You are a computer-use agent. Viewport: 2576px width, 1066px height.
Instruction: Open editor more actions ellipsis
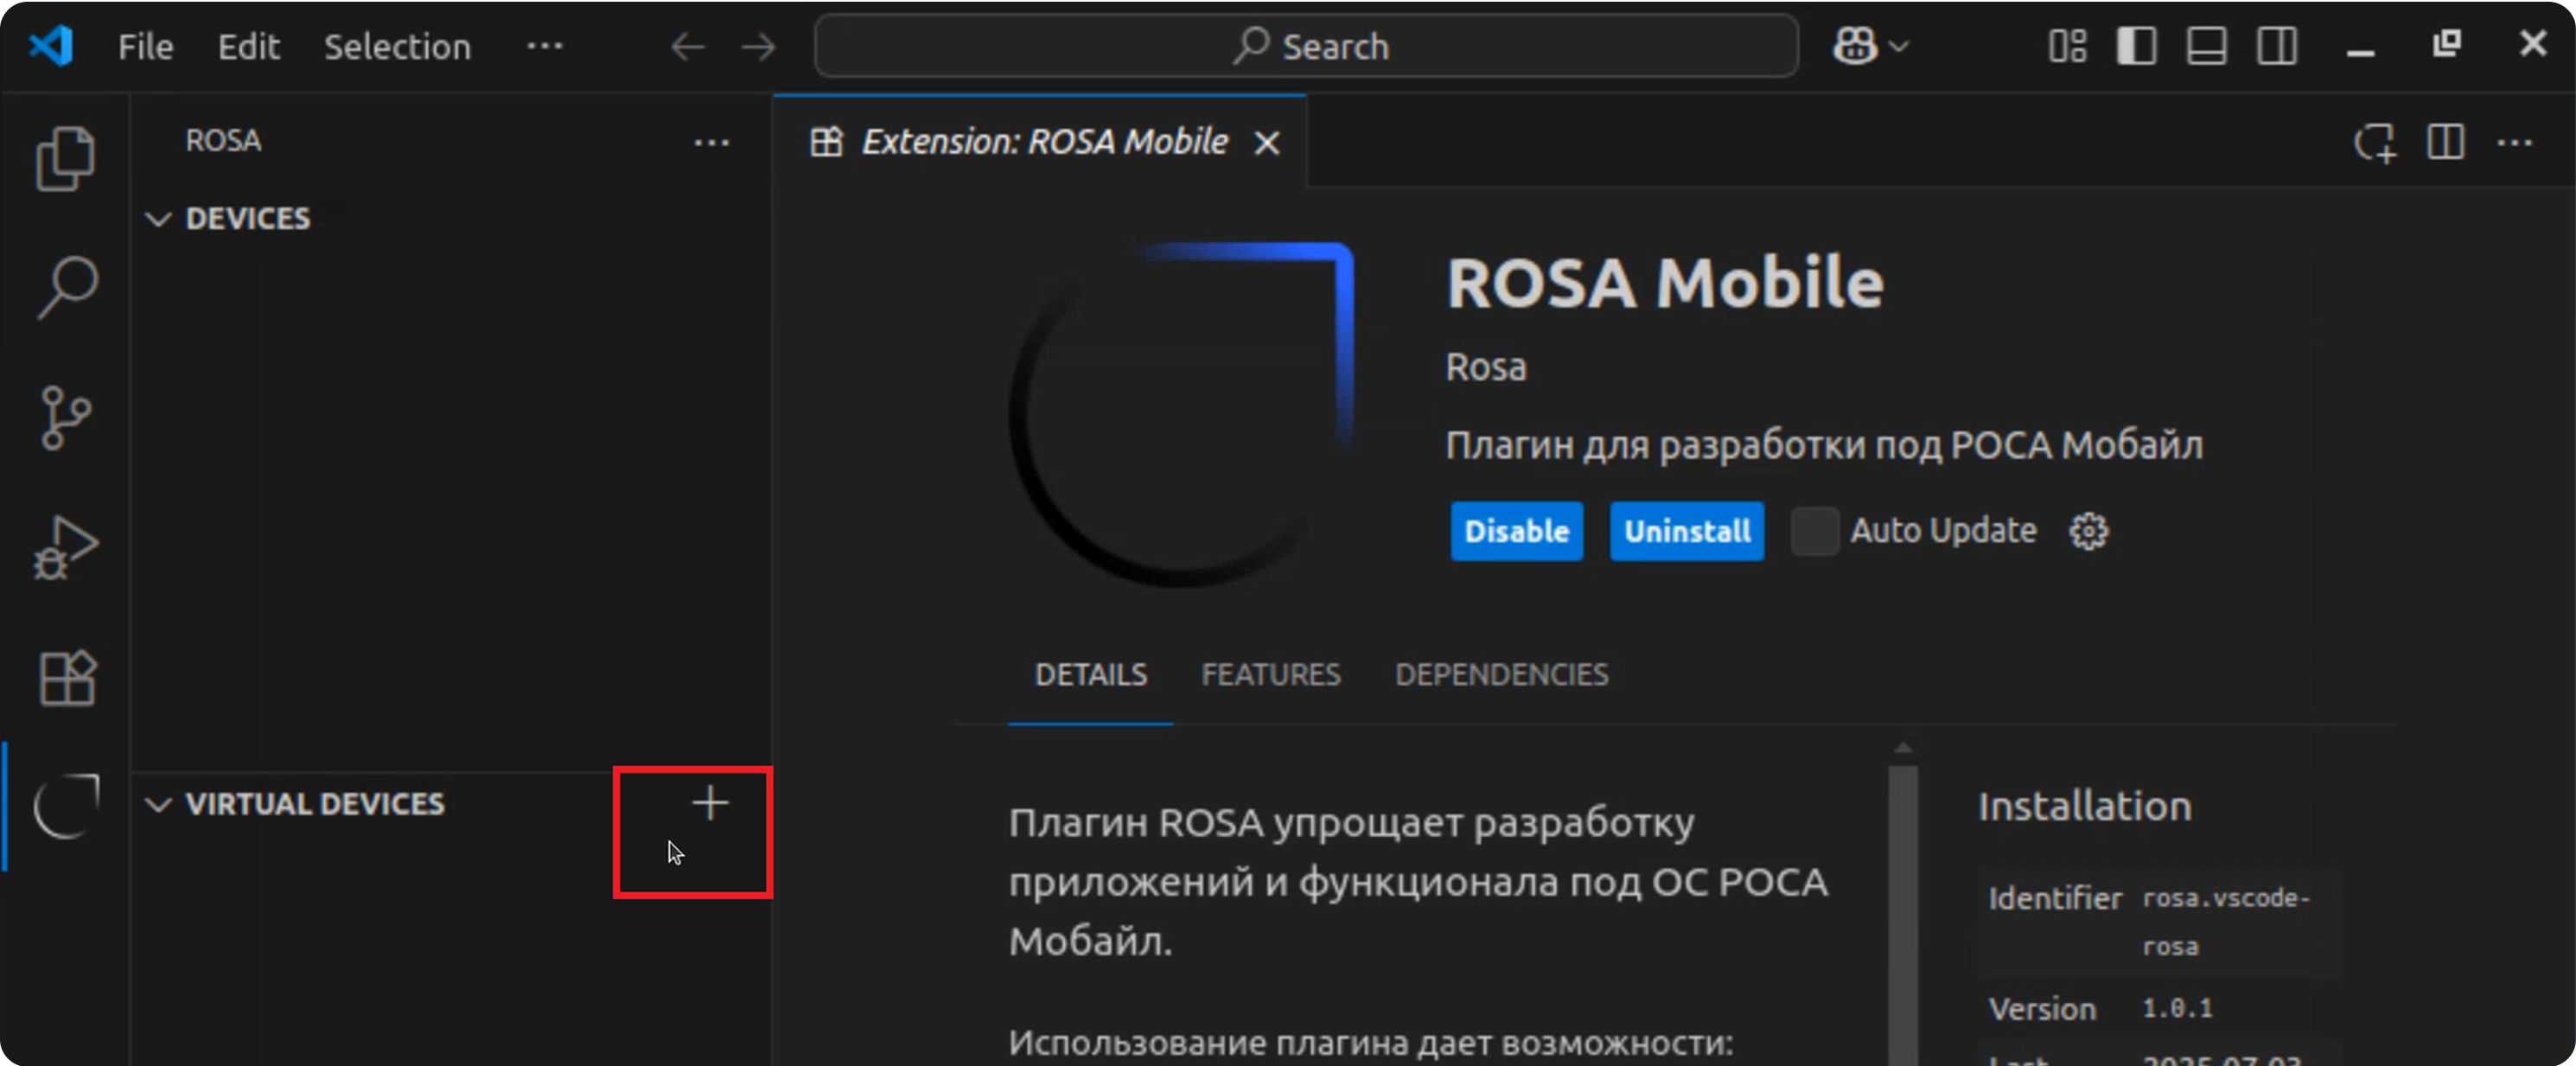[2514, 143]
